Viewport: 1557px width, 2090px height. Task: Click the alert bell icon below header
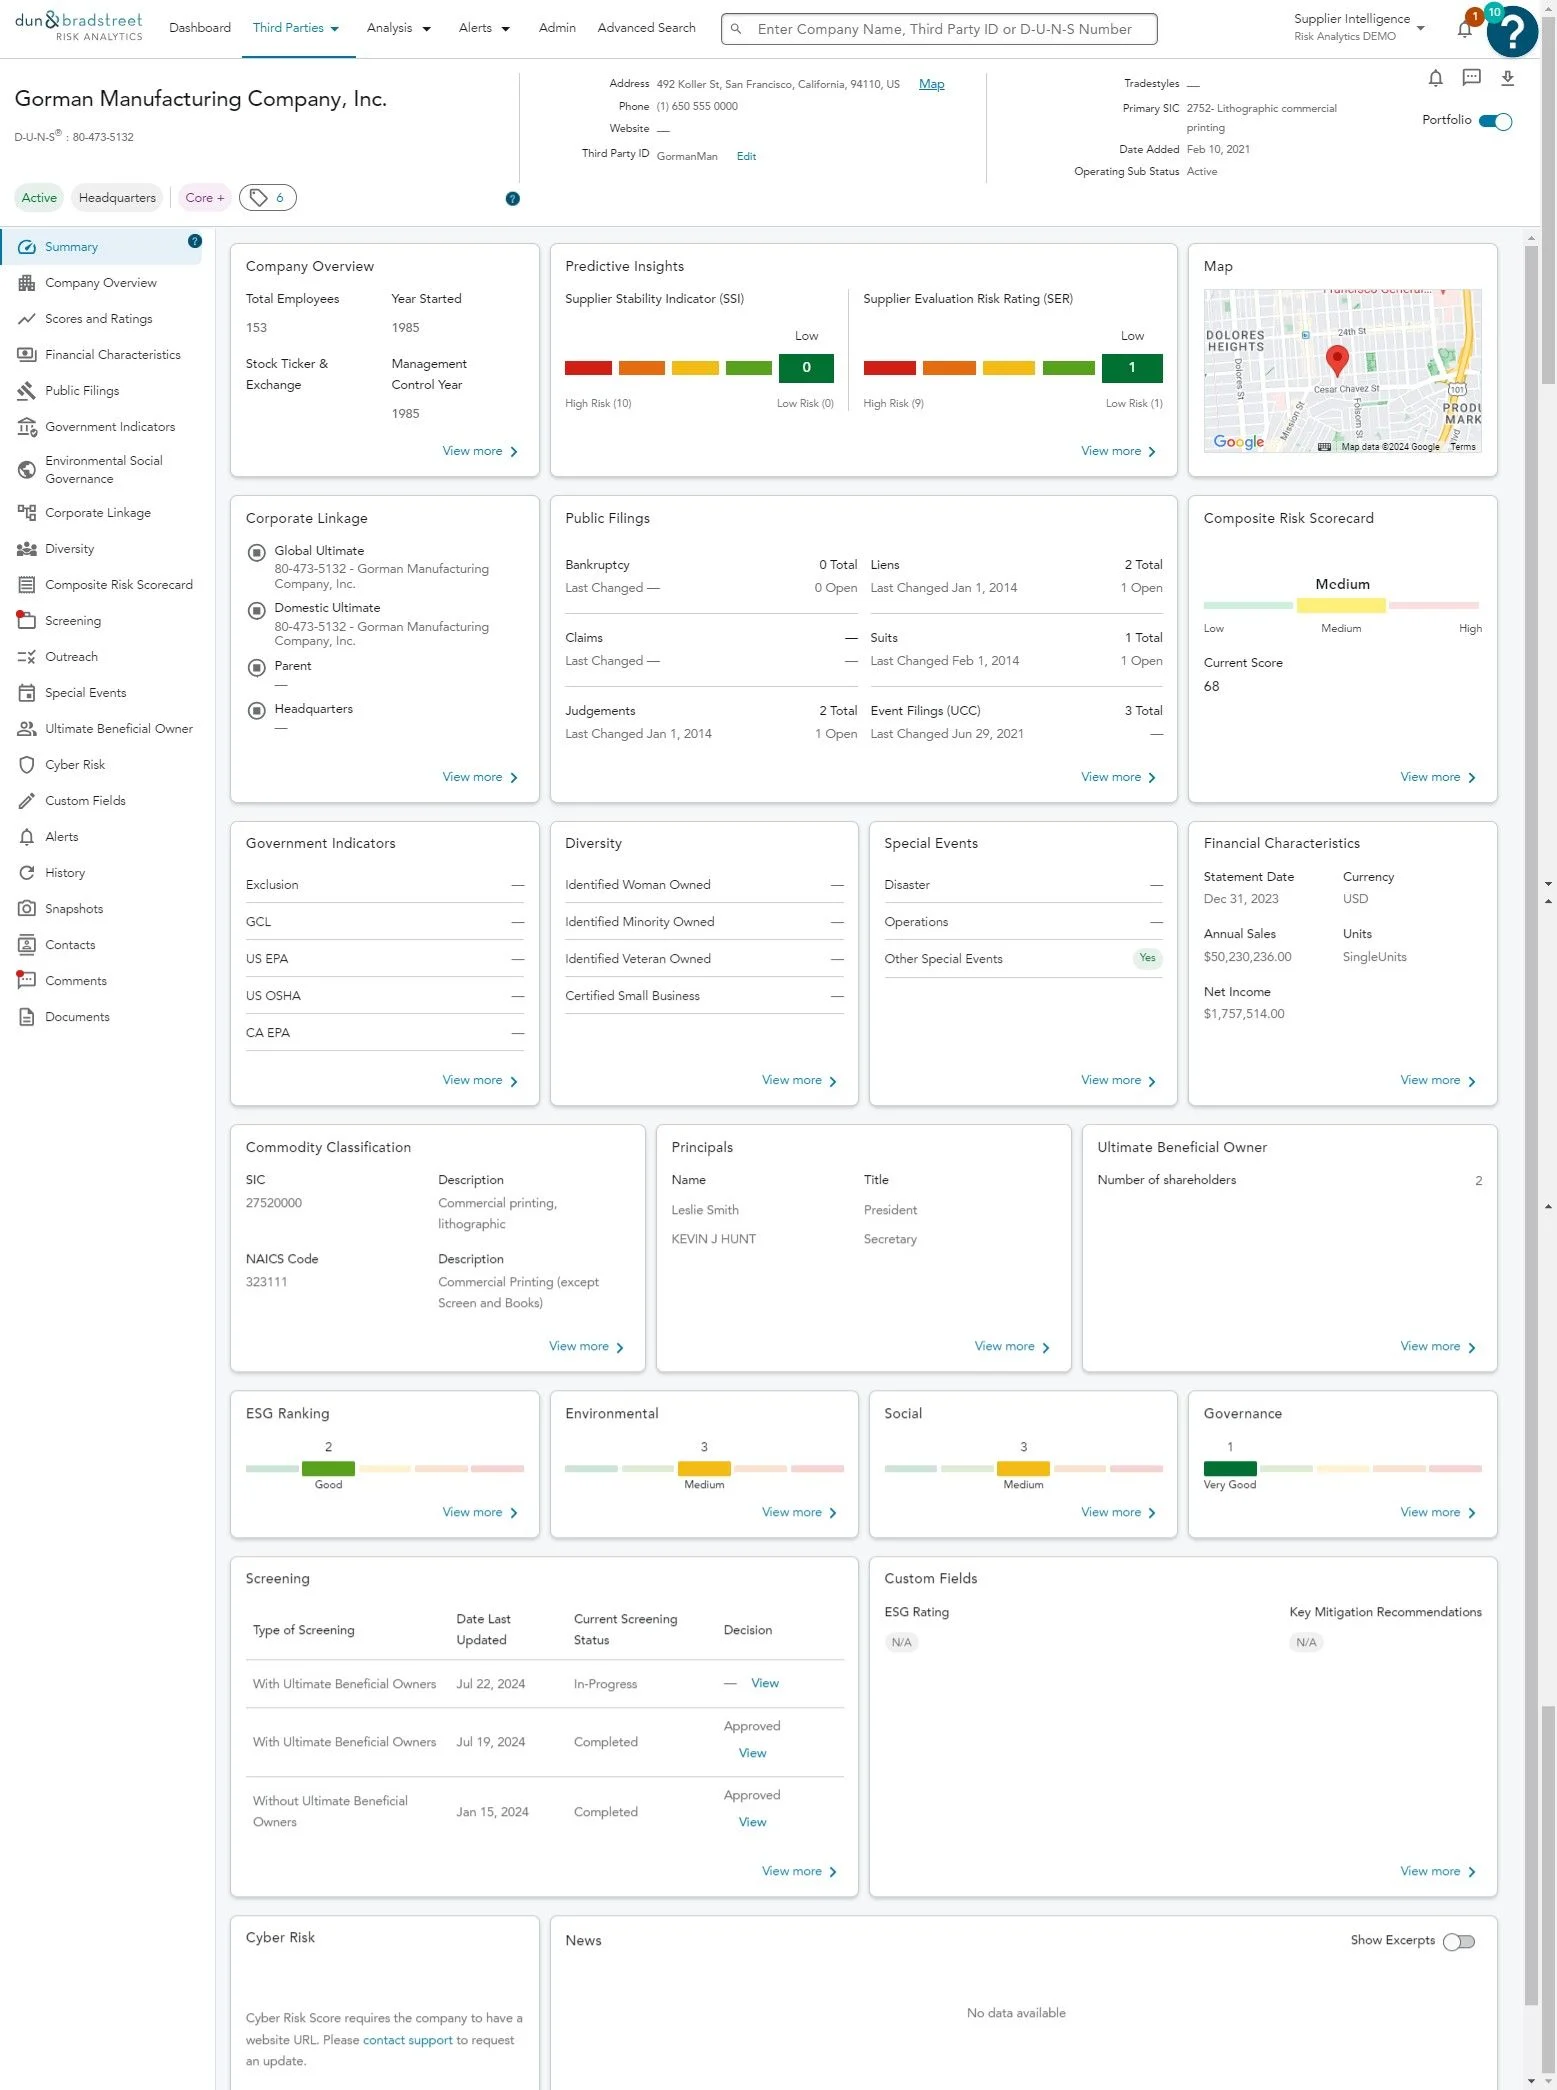1435,78
